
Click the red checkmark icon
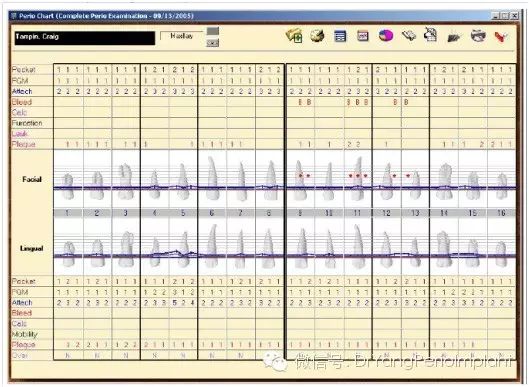tap(501, 36)
